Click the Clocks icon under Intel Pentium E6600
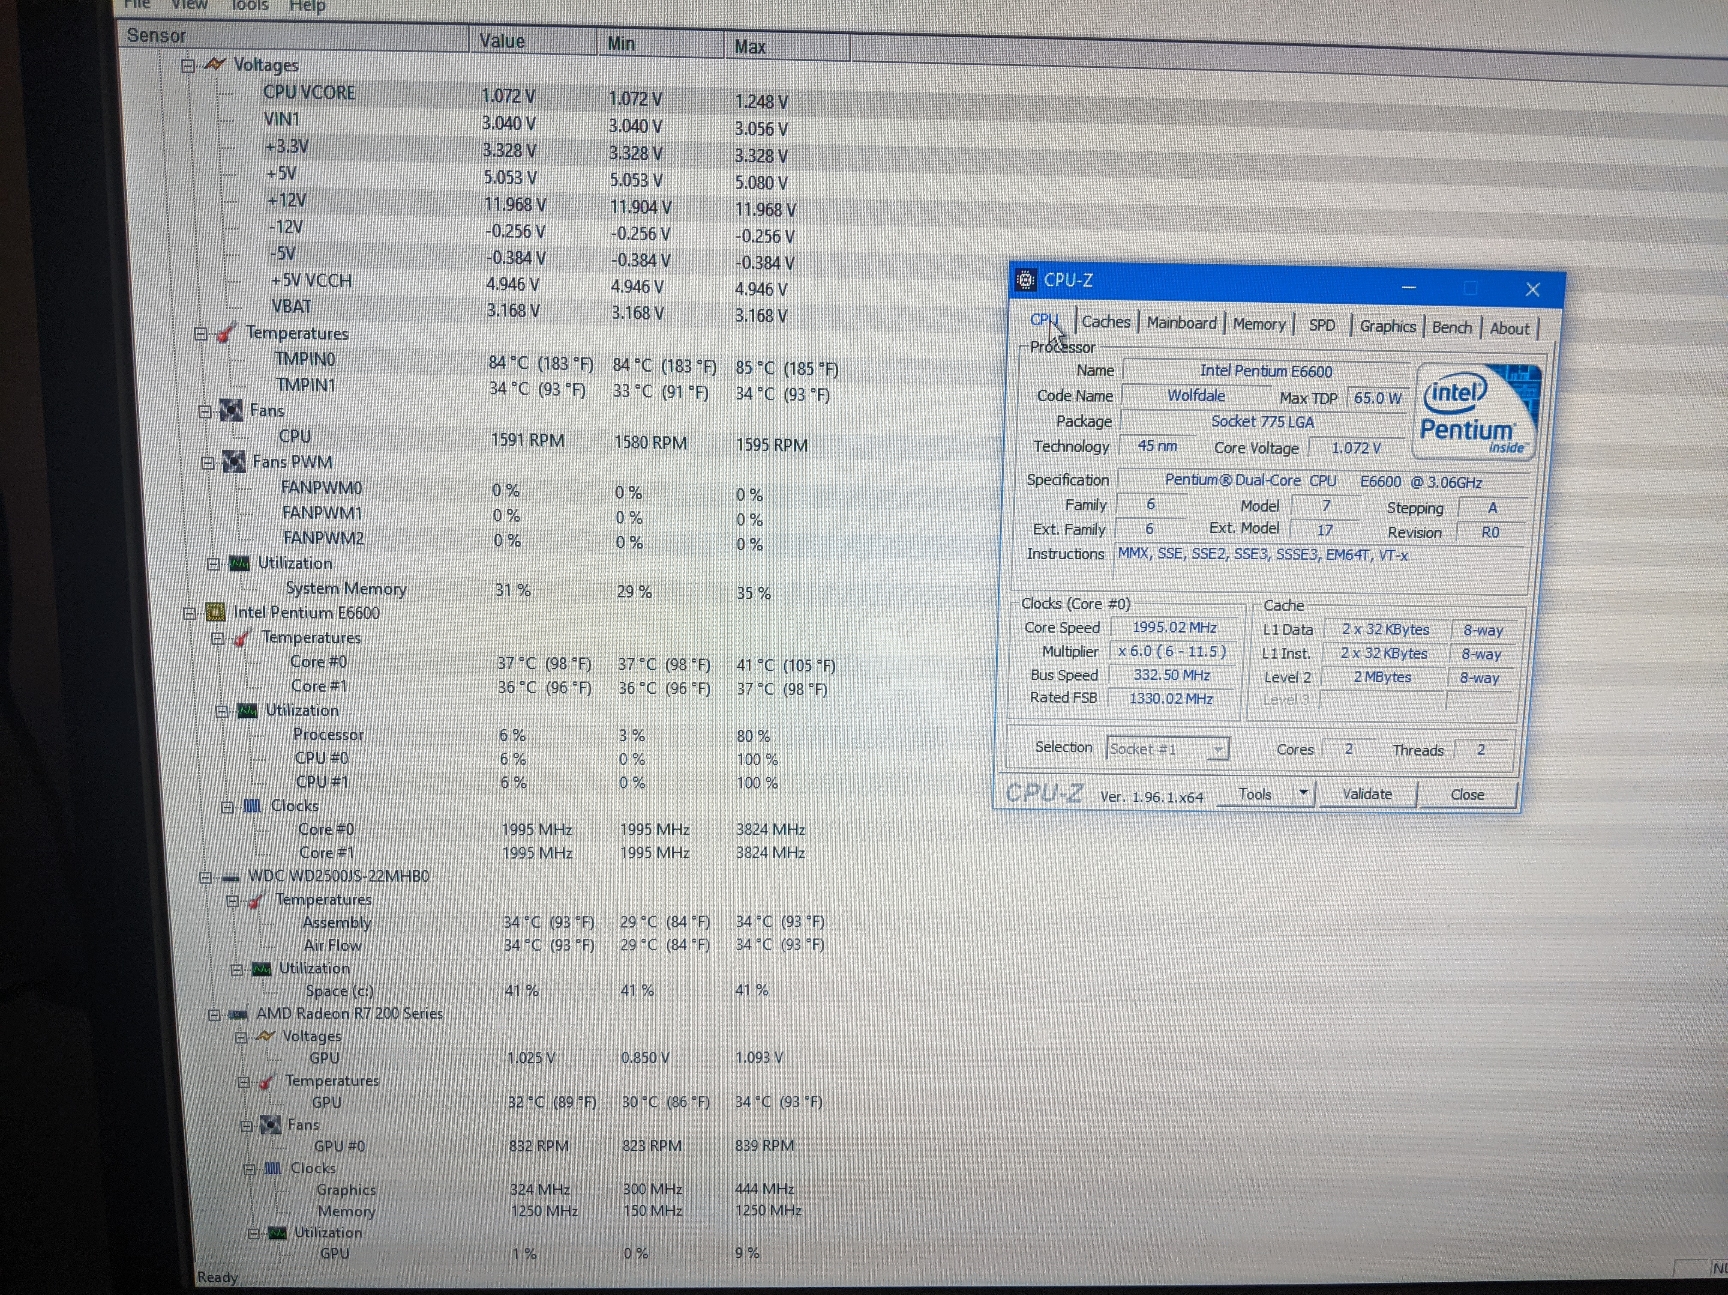Viewport: 1728px width, 1295px height. point(254,805)
